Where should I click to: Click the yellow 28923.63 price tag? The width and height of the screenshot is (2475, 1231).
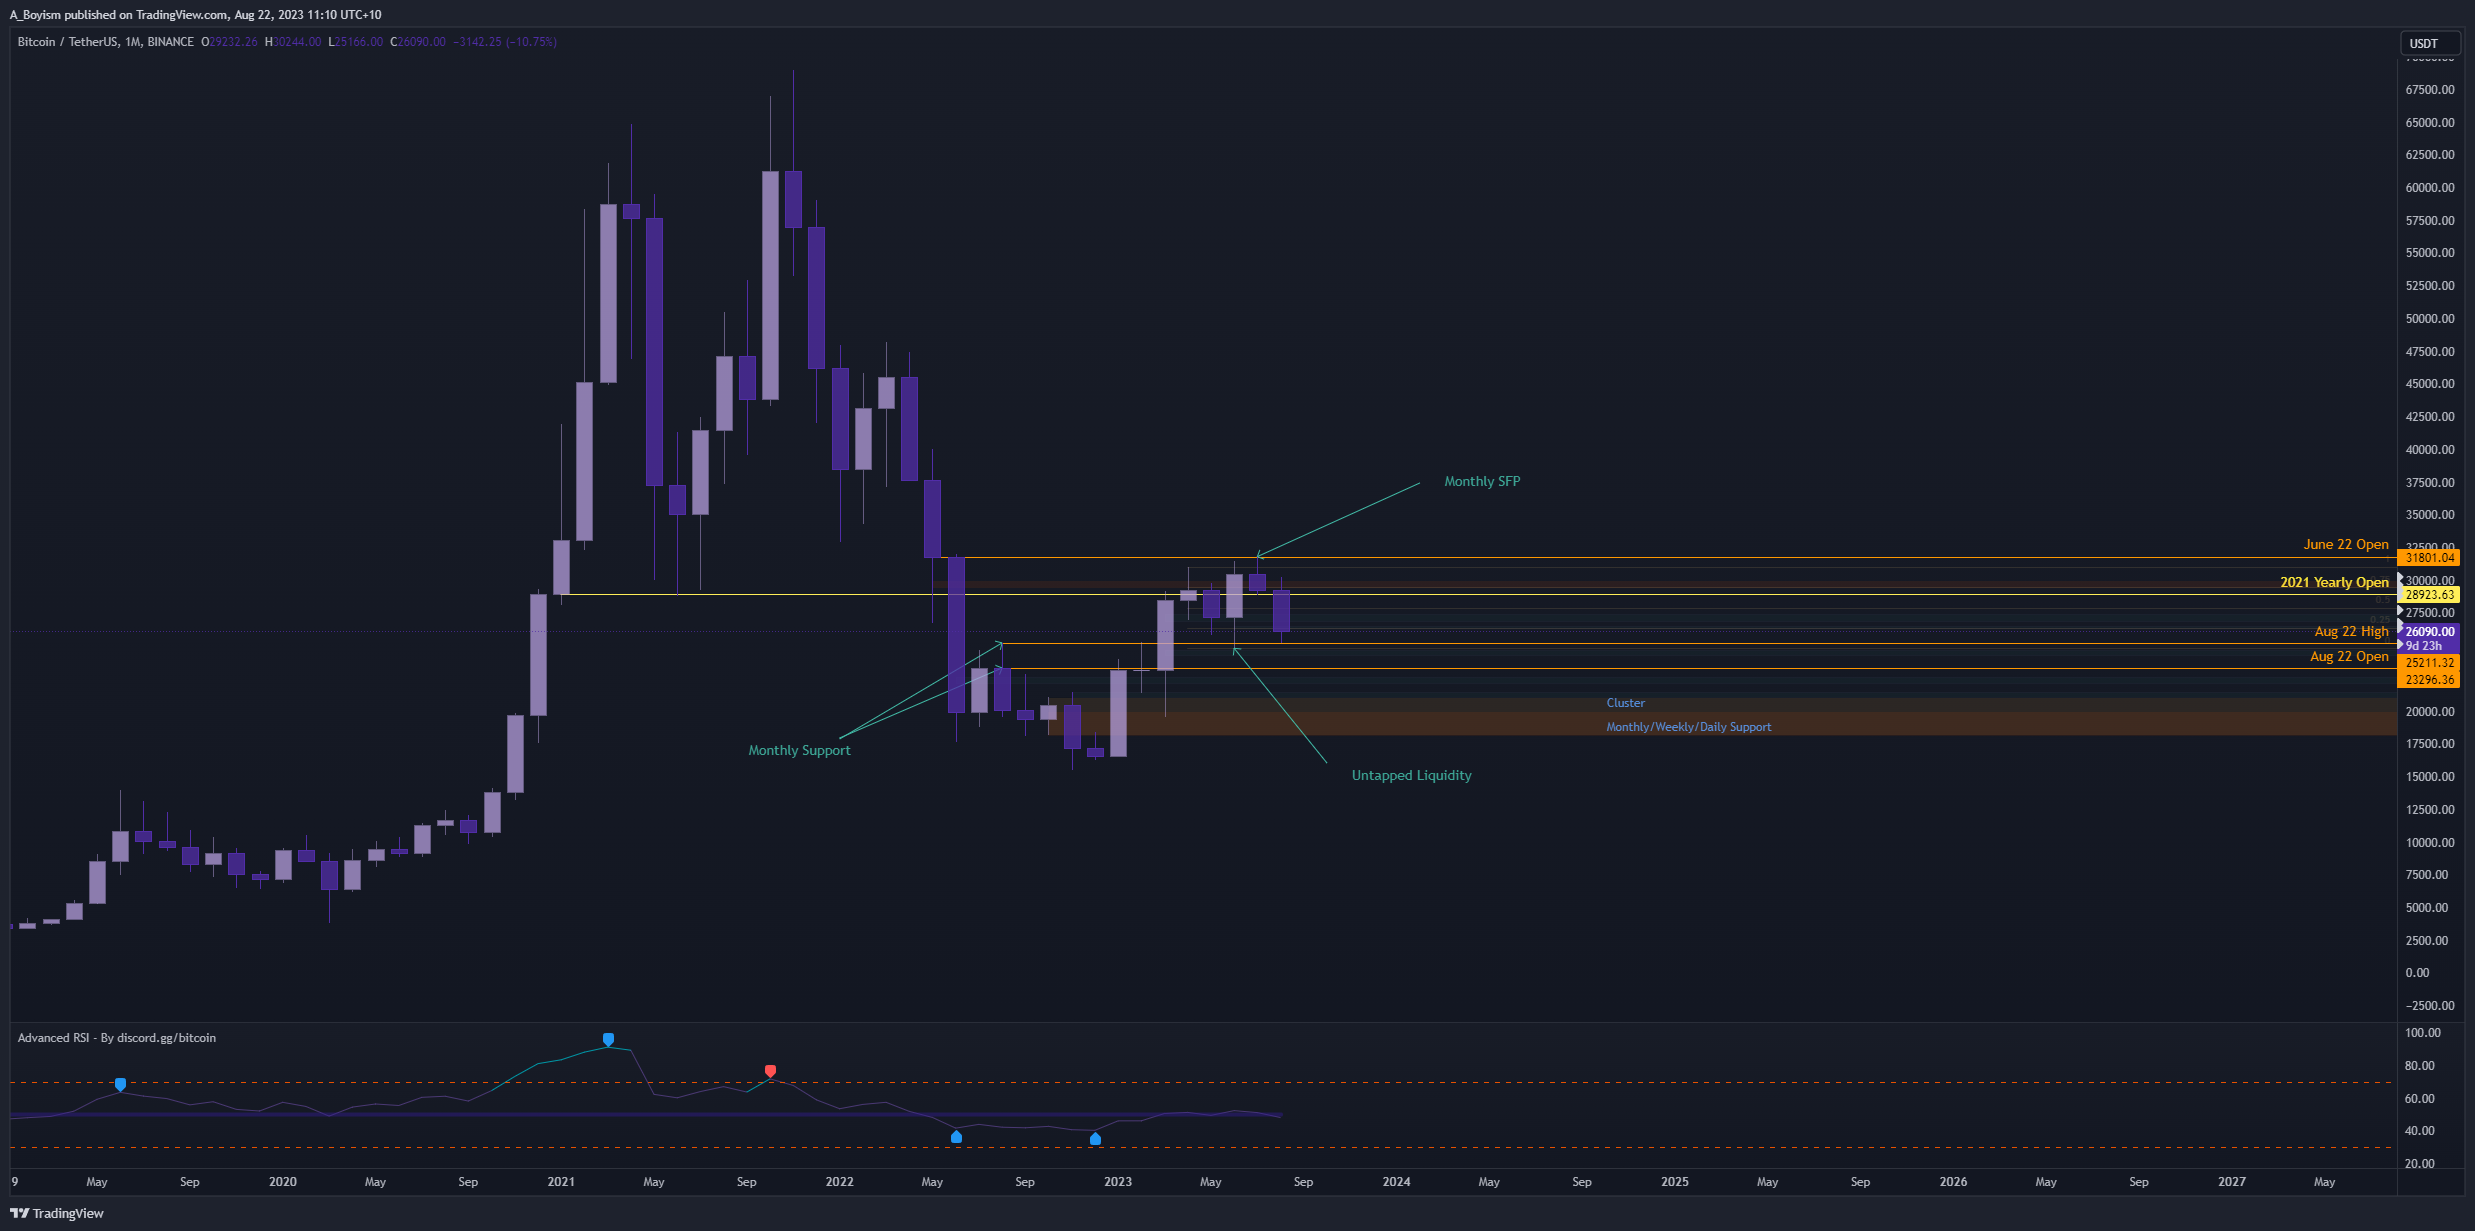[2429, 595]
